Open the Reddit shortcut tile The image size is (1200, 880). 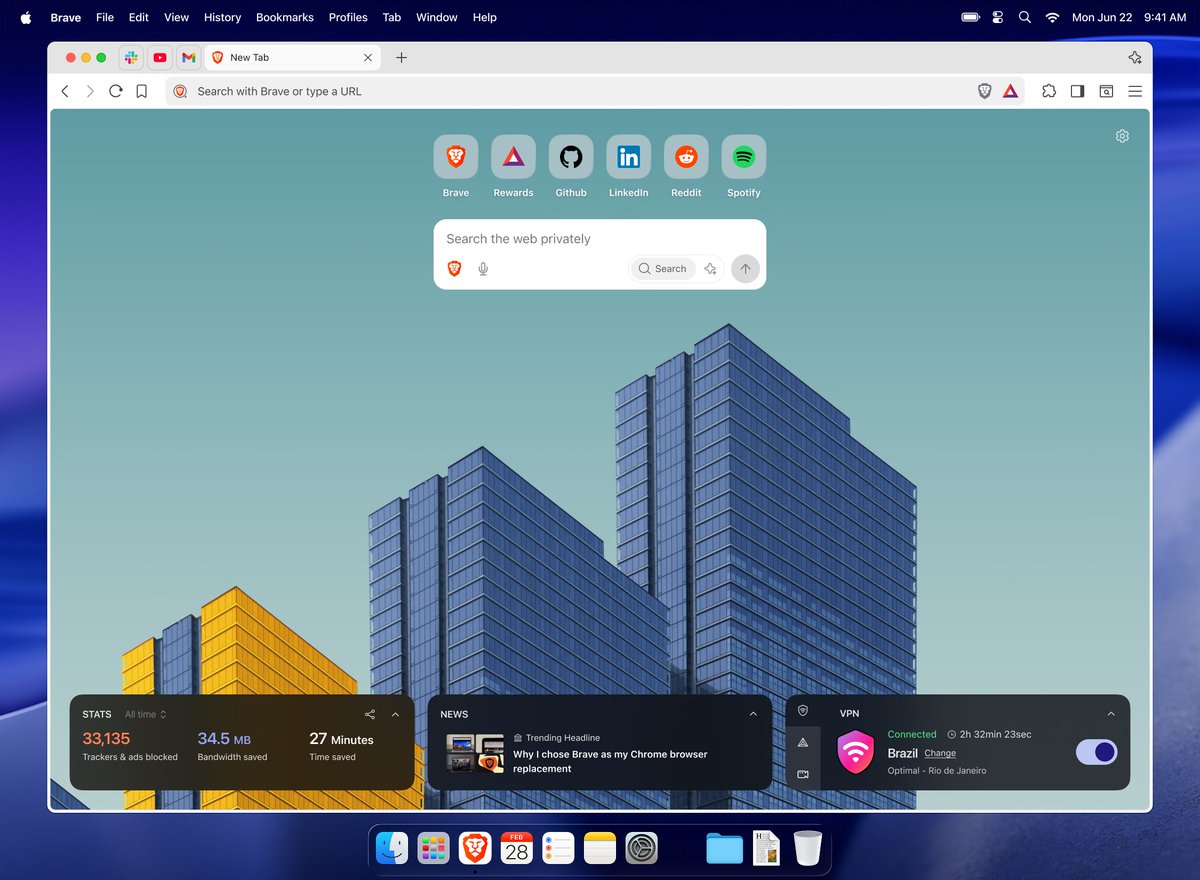coord(686,157)
